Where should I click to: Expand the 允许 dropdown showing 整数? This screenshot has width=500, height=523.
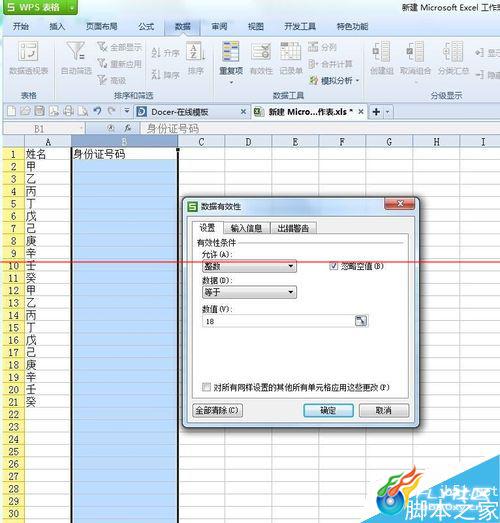point(249,266)
